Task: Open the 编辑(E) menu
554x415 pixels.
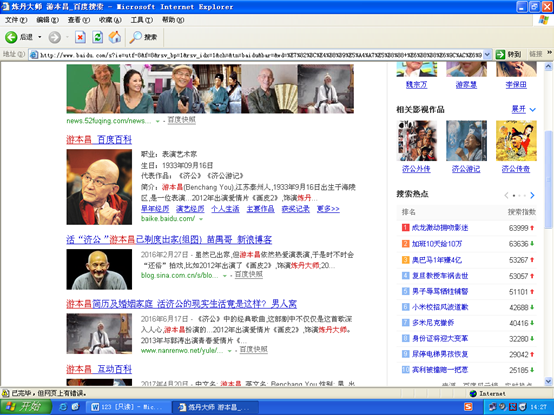Action: coord(47,20)
